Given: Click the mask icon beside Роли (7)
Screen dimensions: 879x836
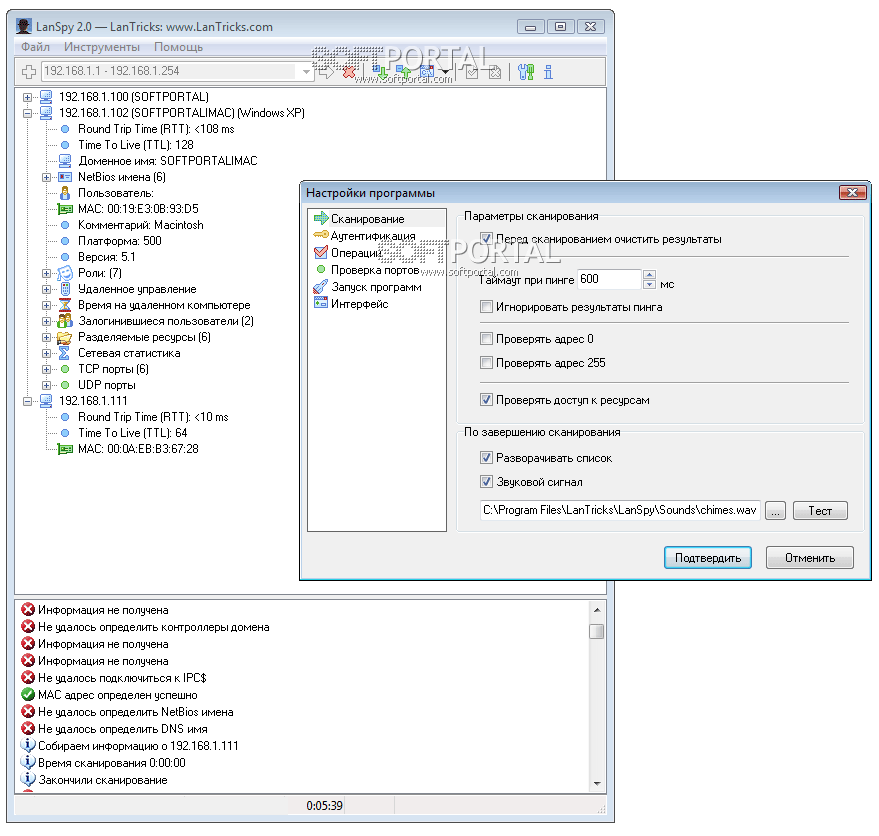Looking at the screenshot, I should click(65, 273).
